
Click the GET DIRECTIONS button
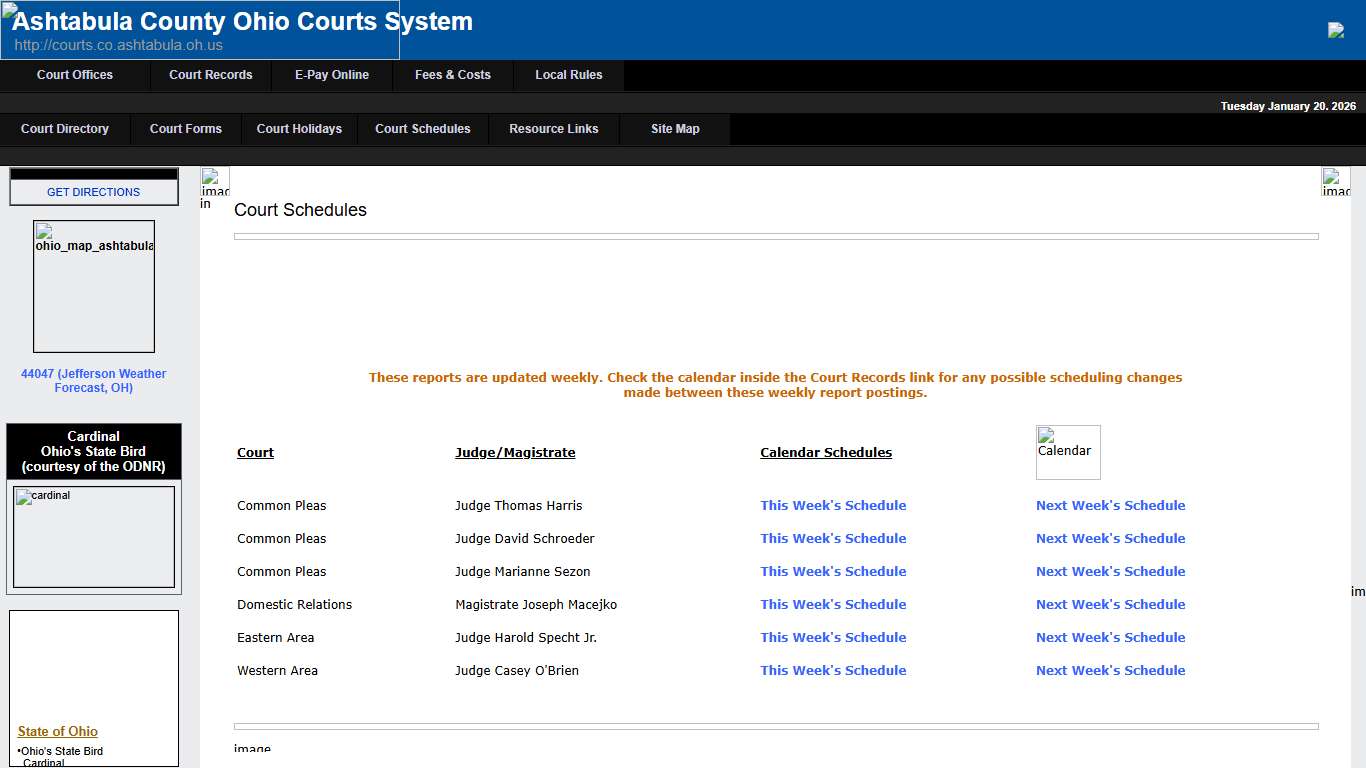click(93, 191)
